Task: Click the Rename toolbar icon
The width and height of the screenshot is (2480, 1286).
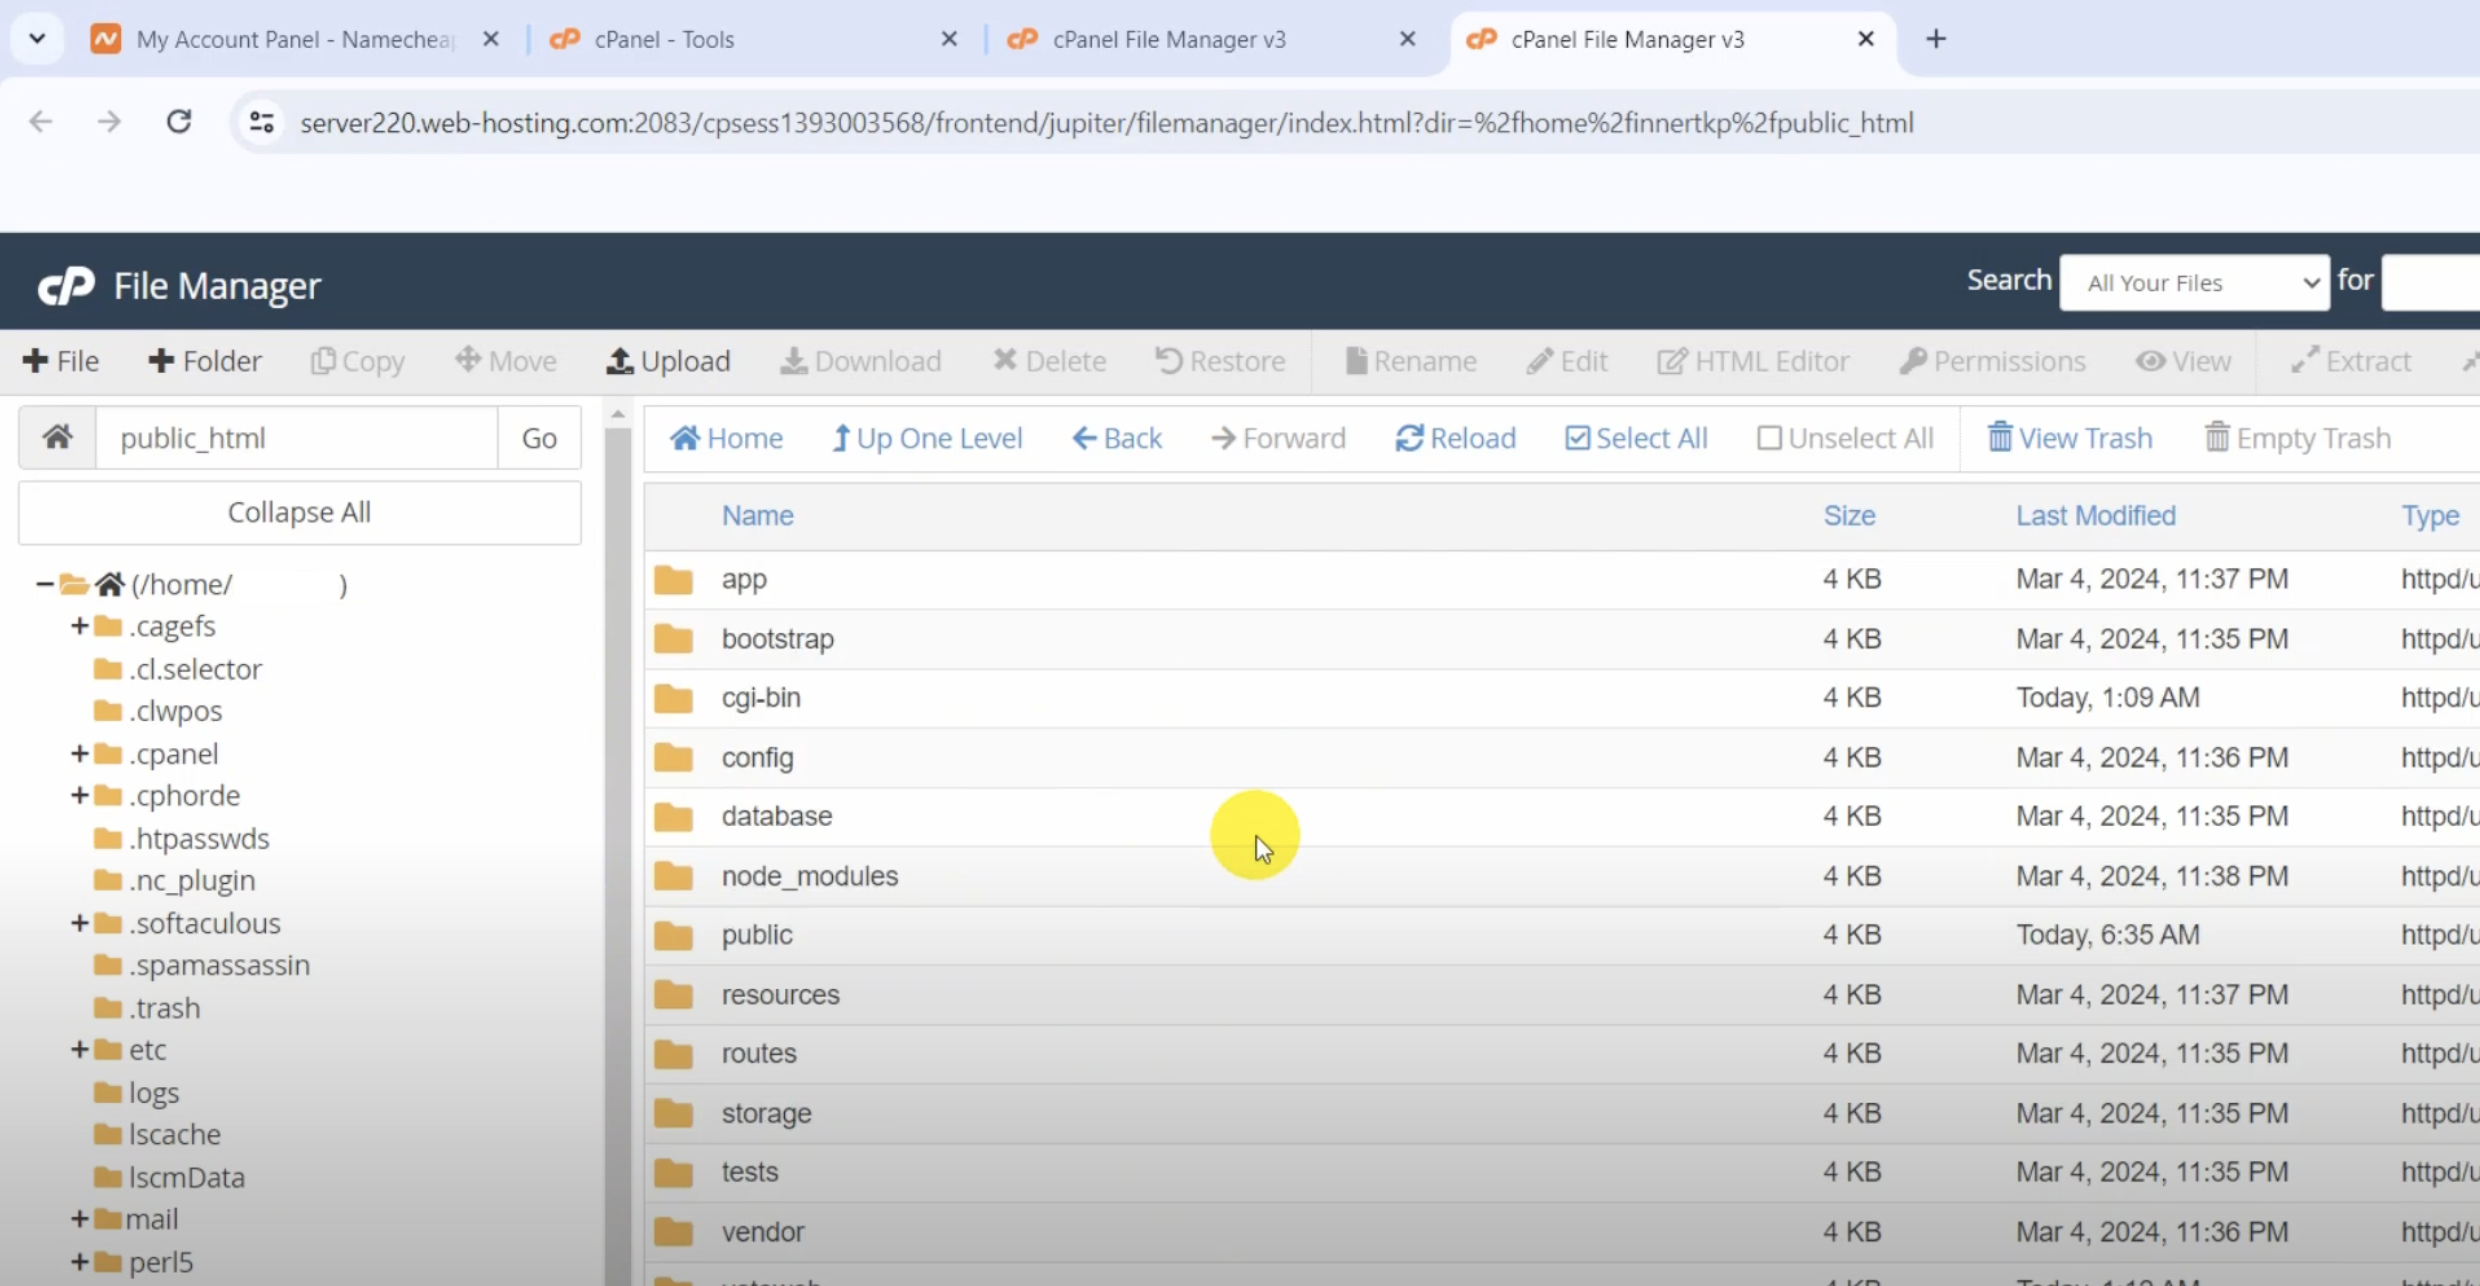Action: click(1411, 361)
